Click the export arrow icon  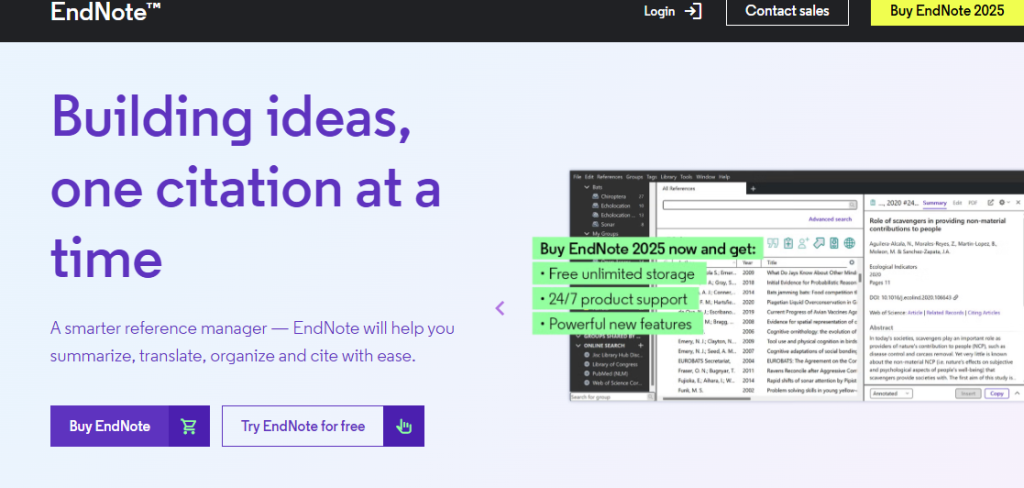tap(819, 242)
